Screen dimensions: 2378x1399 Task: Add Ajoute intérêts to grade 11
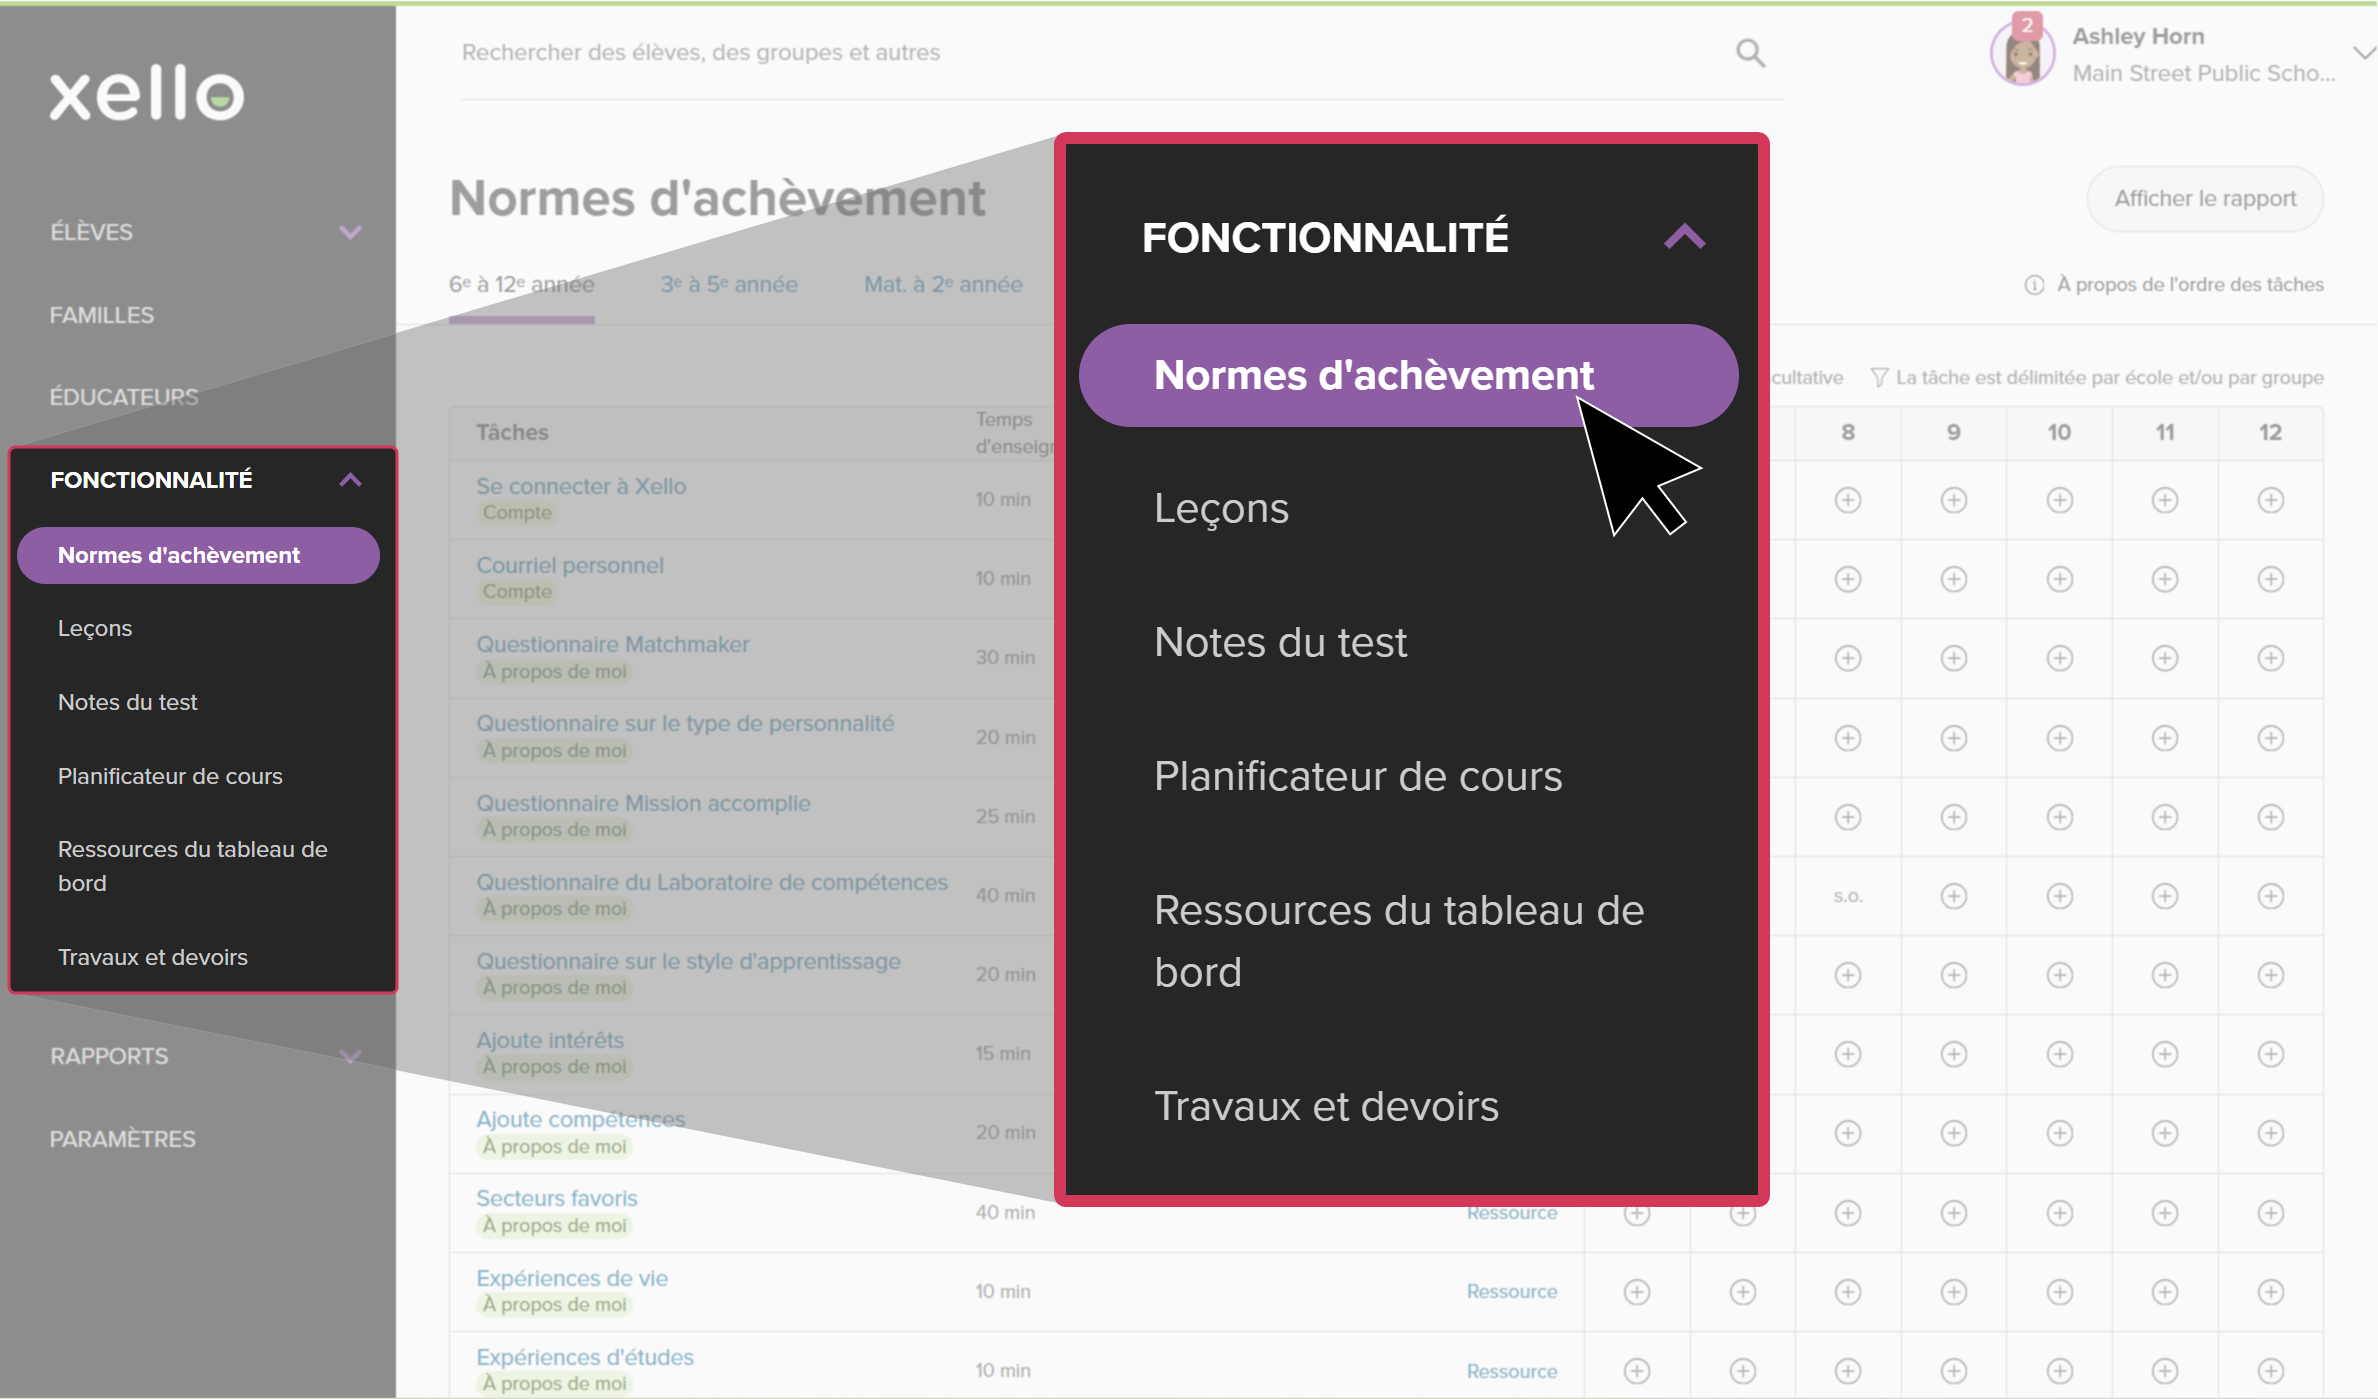click(x=2165, y=1054)
